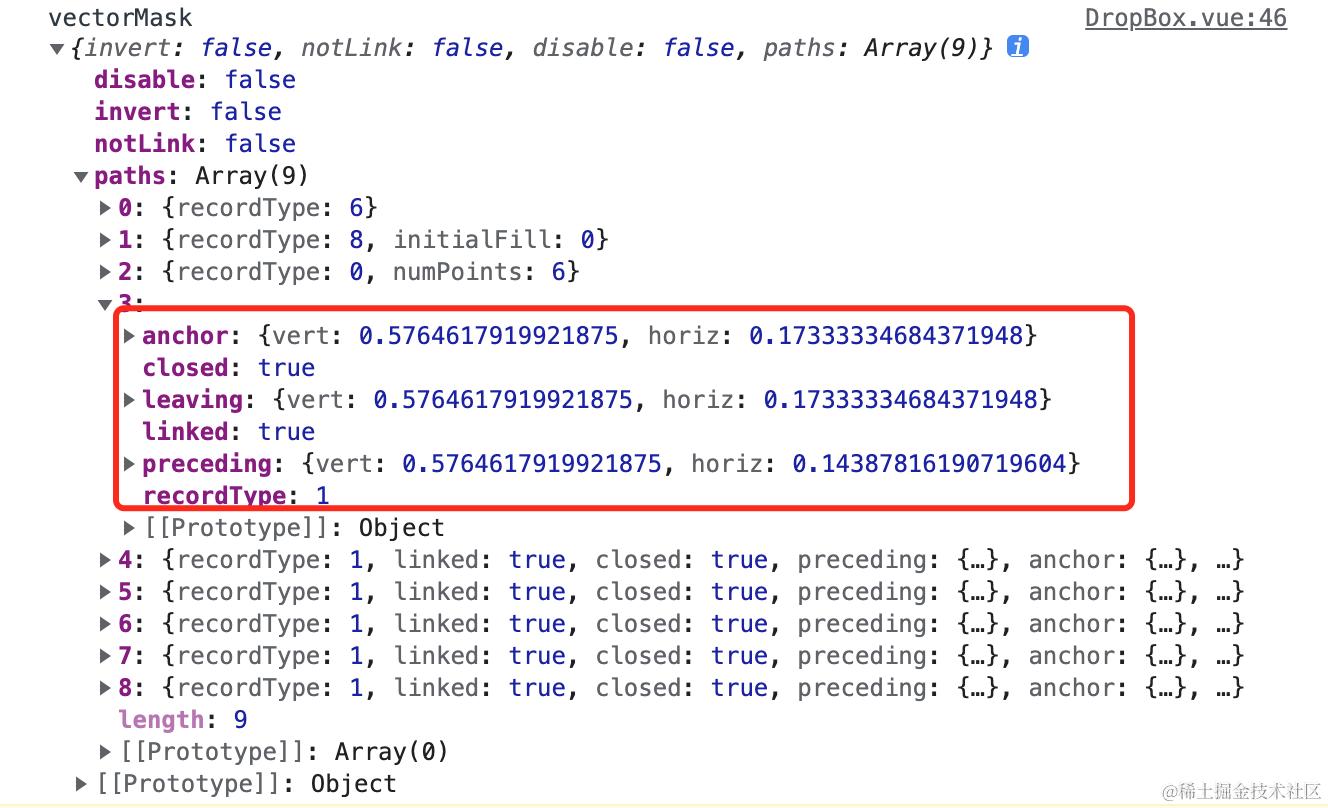Click the leaving vert value 0.5764617919921875
Screen dimensions: 1328x808
pyautogui.click(x=503, y=400)
